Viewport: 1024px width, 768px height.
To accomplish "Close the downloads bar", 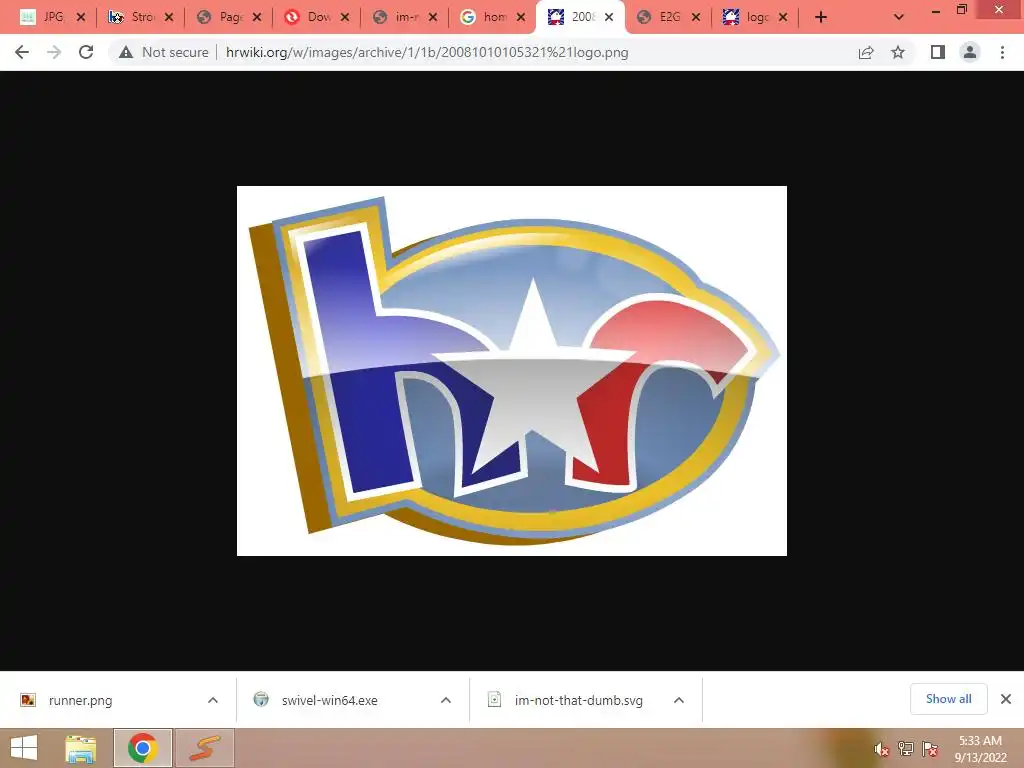I will pyautogui.click(x=1006, y=699).
